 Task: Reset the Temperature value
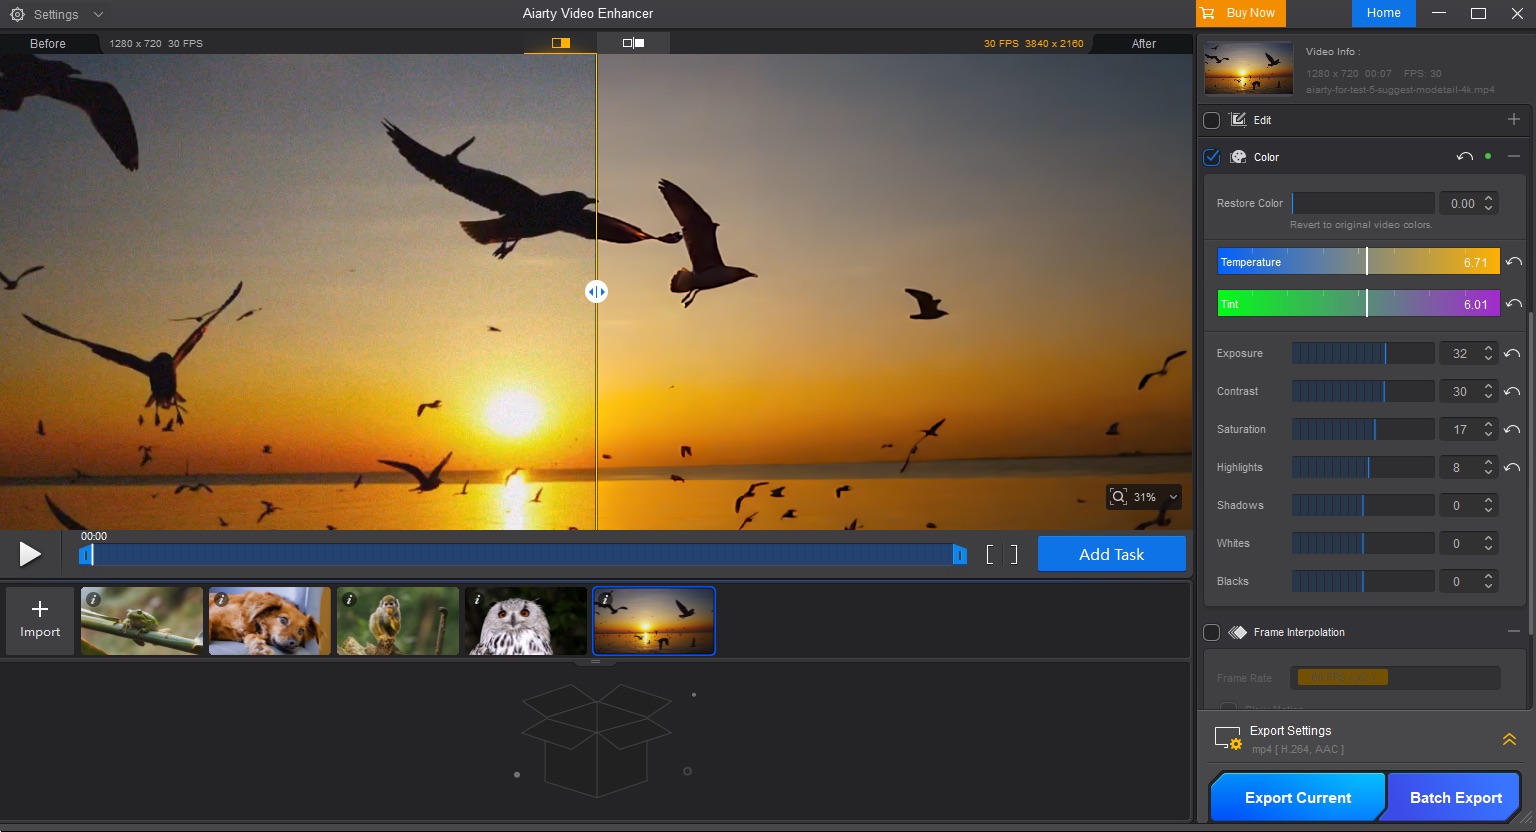point(1514,262)
